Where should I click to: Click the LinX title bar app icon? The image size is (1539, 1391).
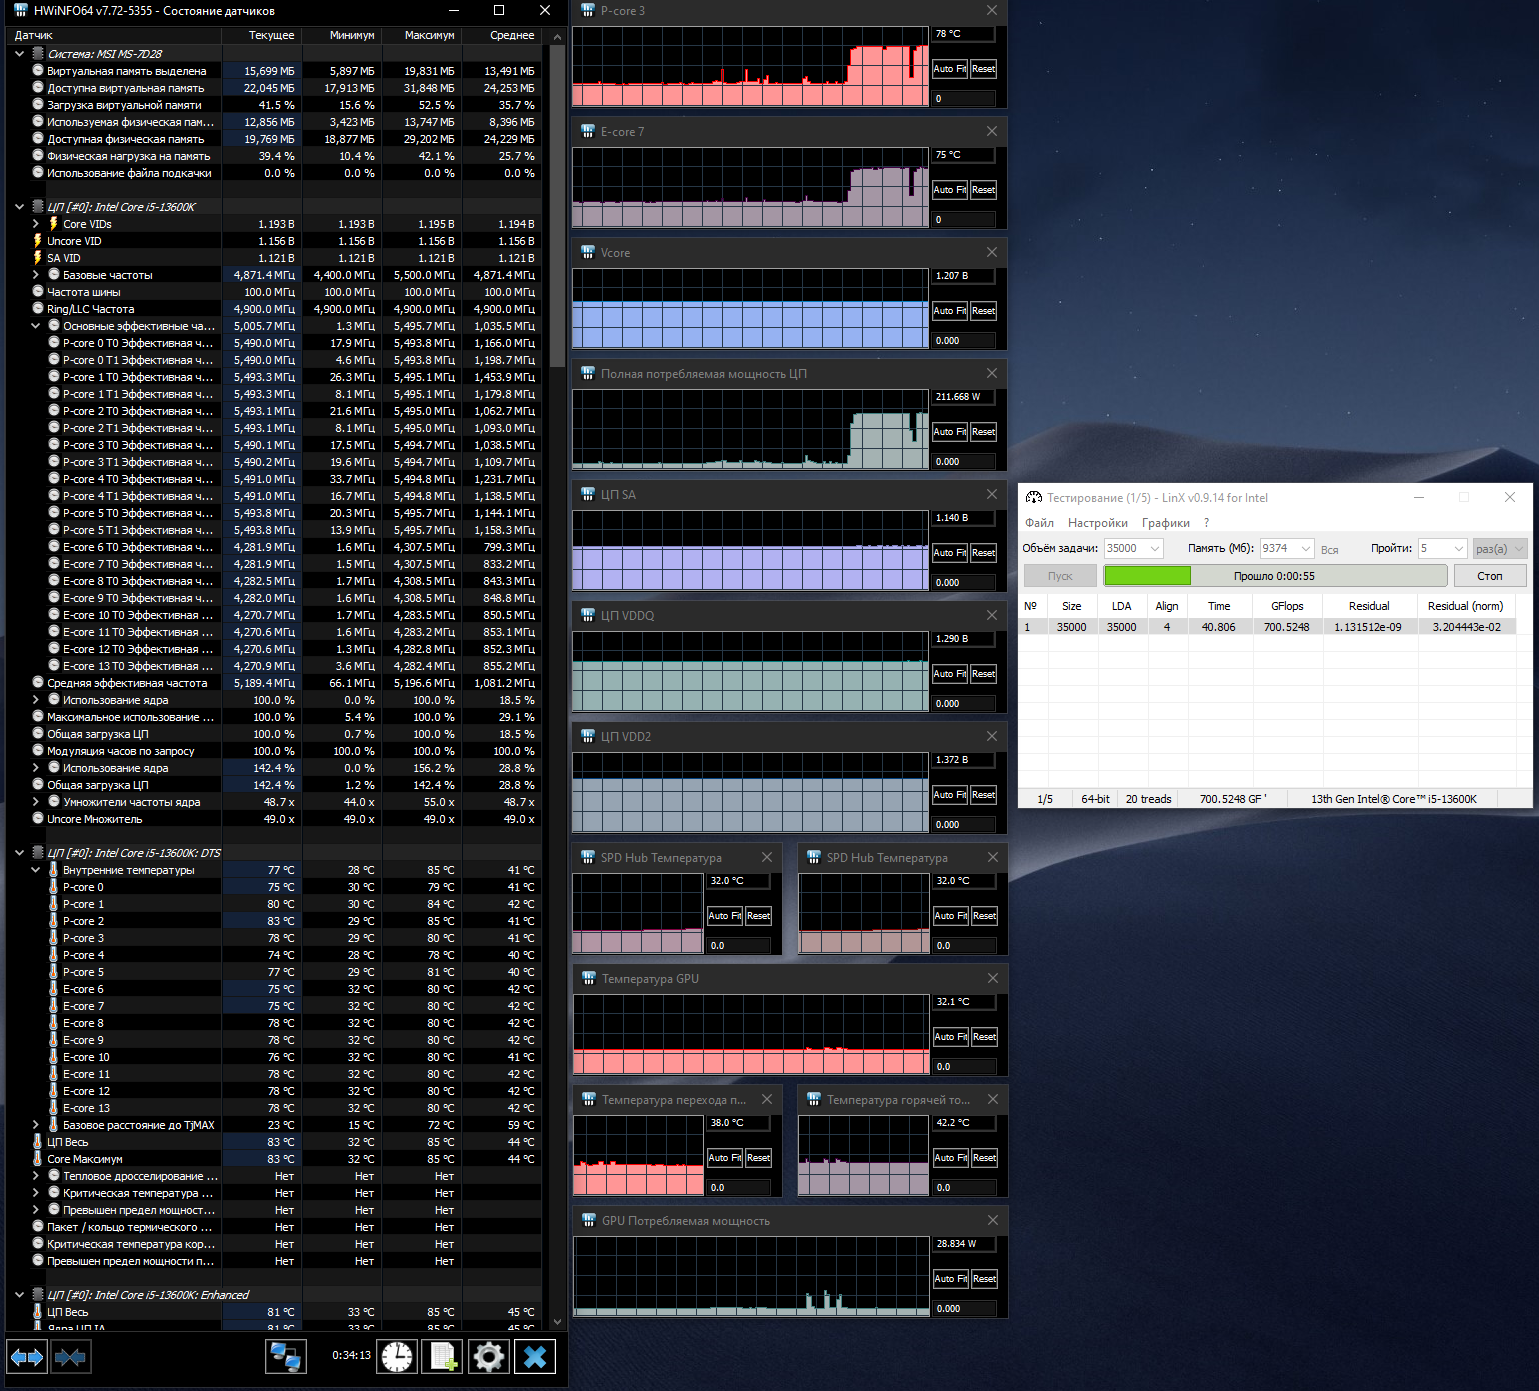tap(1034, 497)
